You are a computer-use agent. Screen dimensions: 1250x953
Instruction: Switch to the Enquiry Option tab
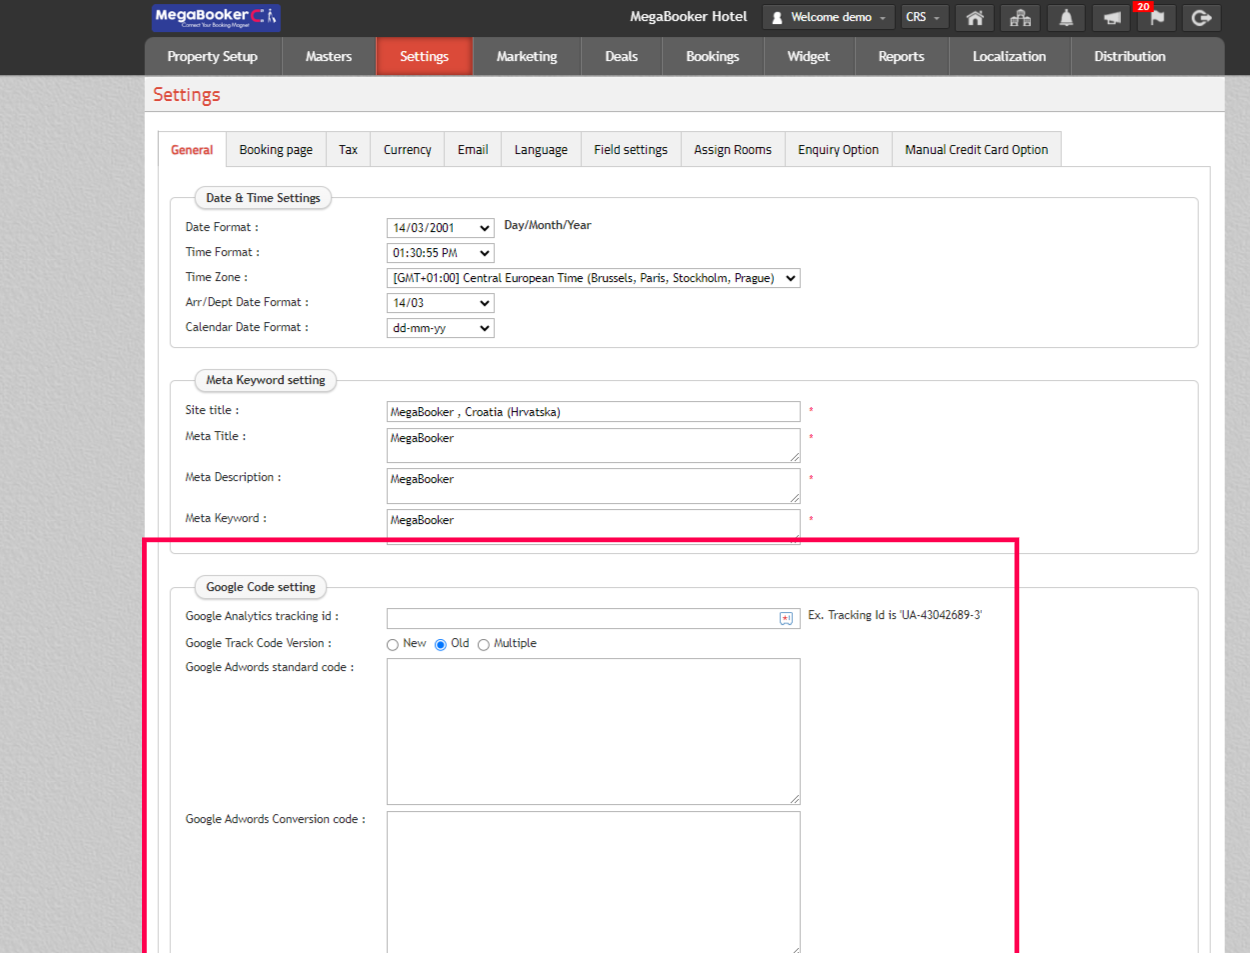point(838,150)
